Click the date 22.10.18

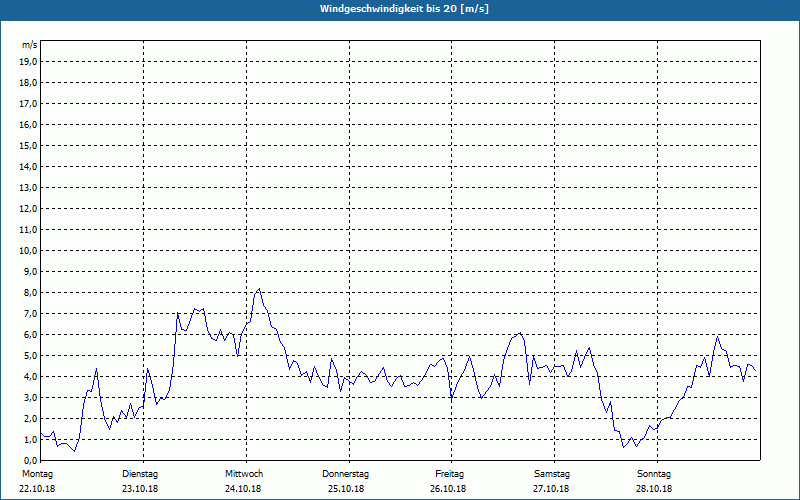tap(37, 489)
